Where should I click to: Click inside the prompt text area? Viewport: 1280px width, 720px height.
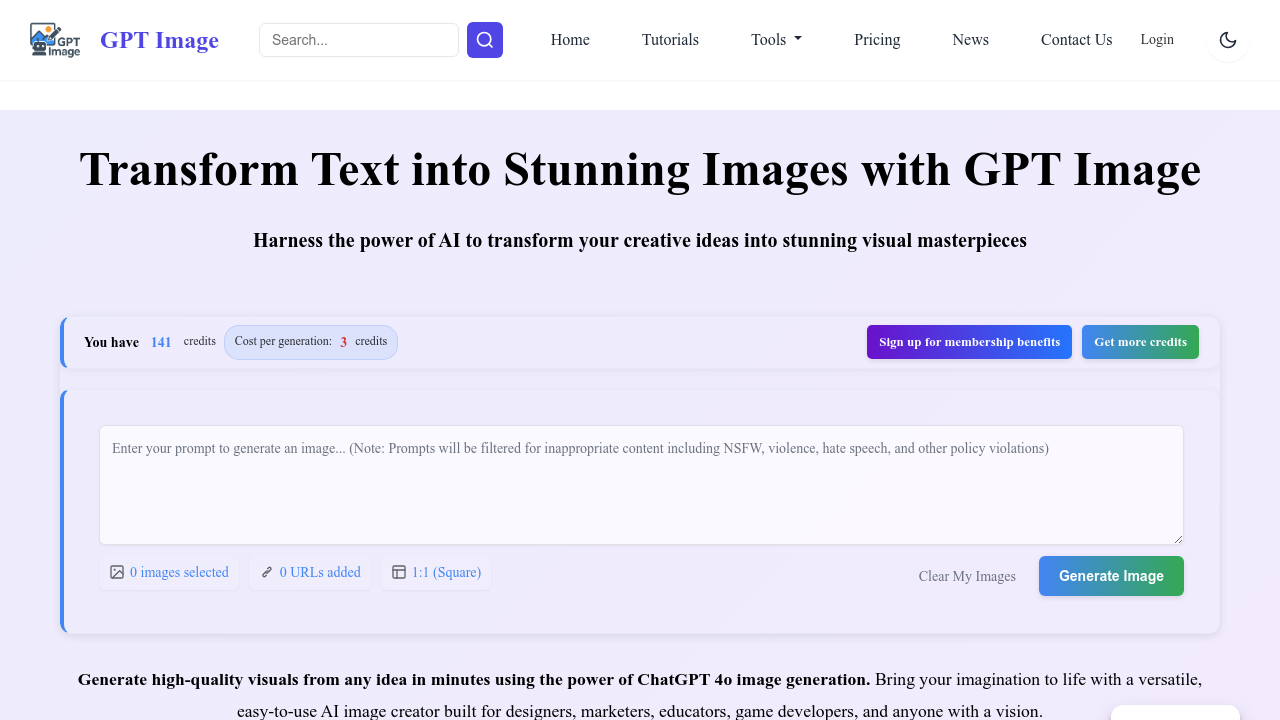[640, 485]
